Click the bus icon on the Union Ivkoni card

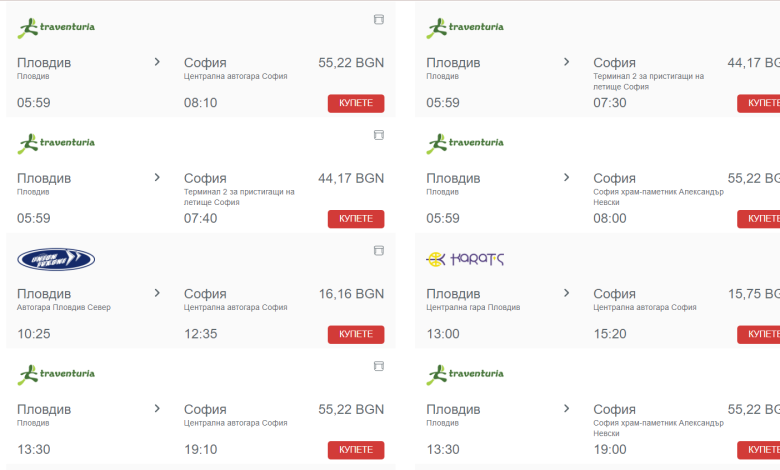coord(379,250)
